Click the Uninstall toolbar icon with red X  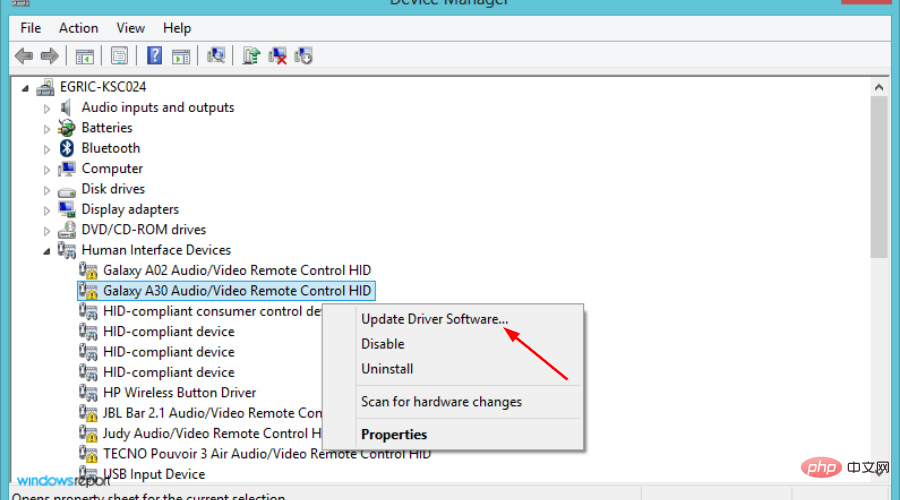[277, 56]
